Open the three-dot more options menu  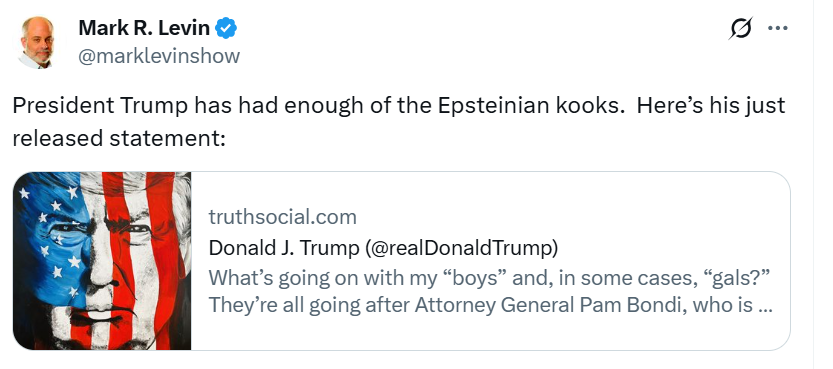[778, 28]
